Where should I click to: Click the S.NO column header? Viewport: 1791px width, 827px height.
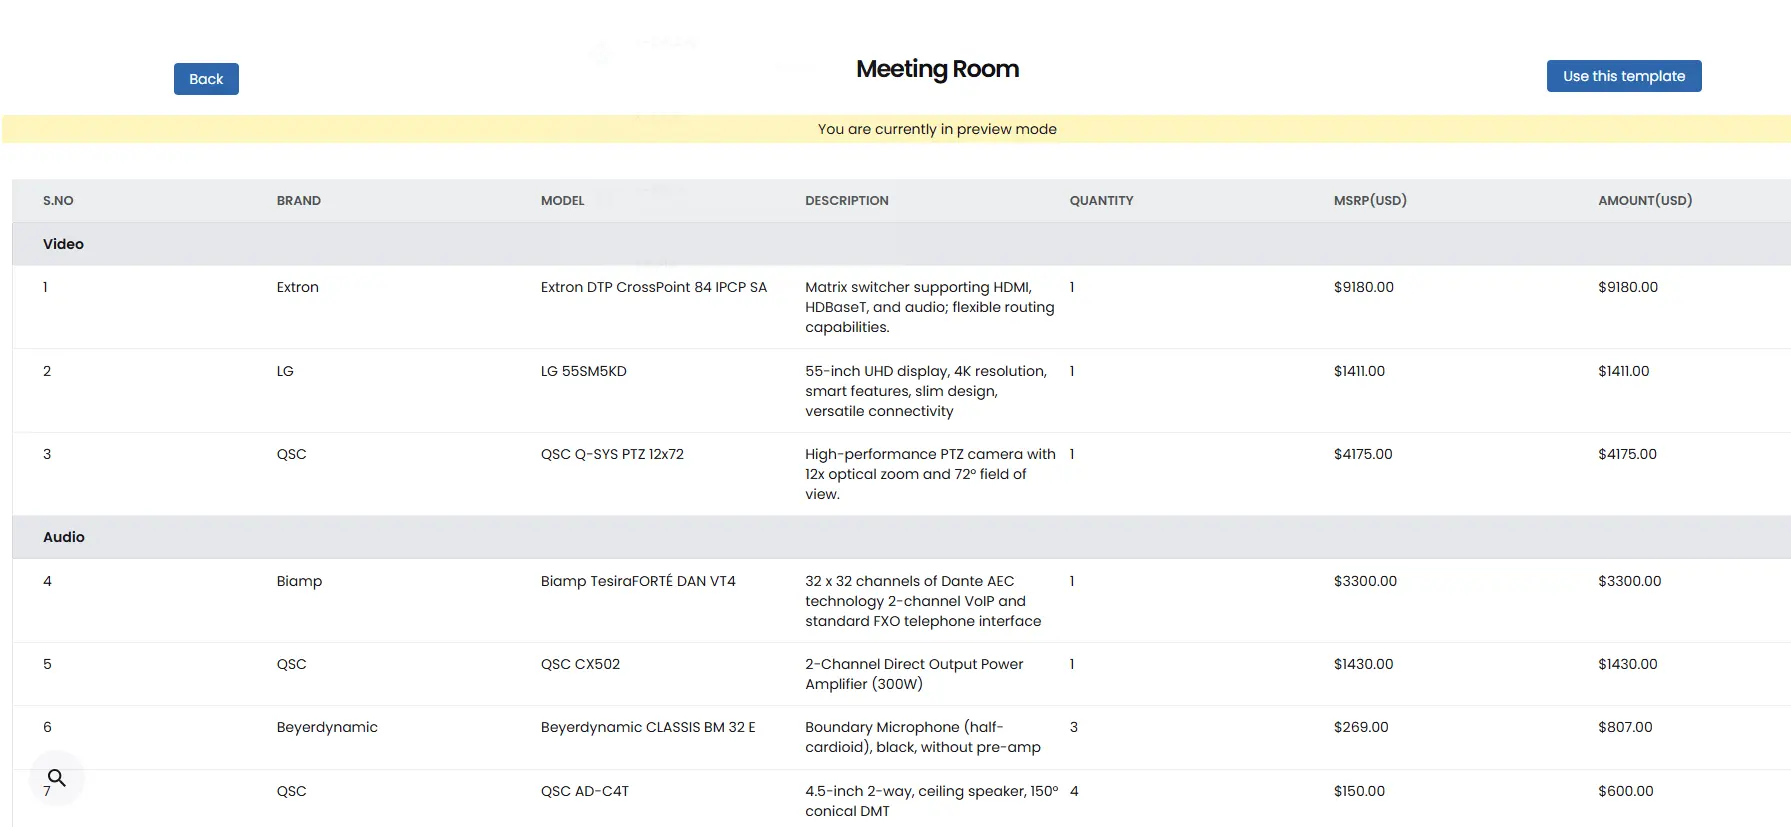(x=58, y=201)
